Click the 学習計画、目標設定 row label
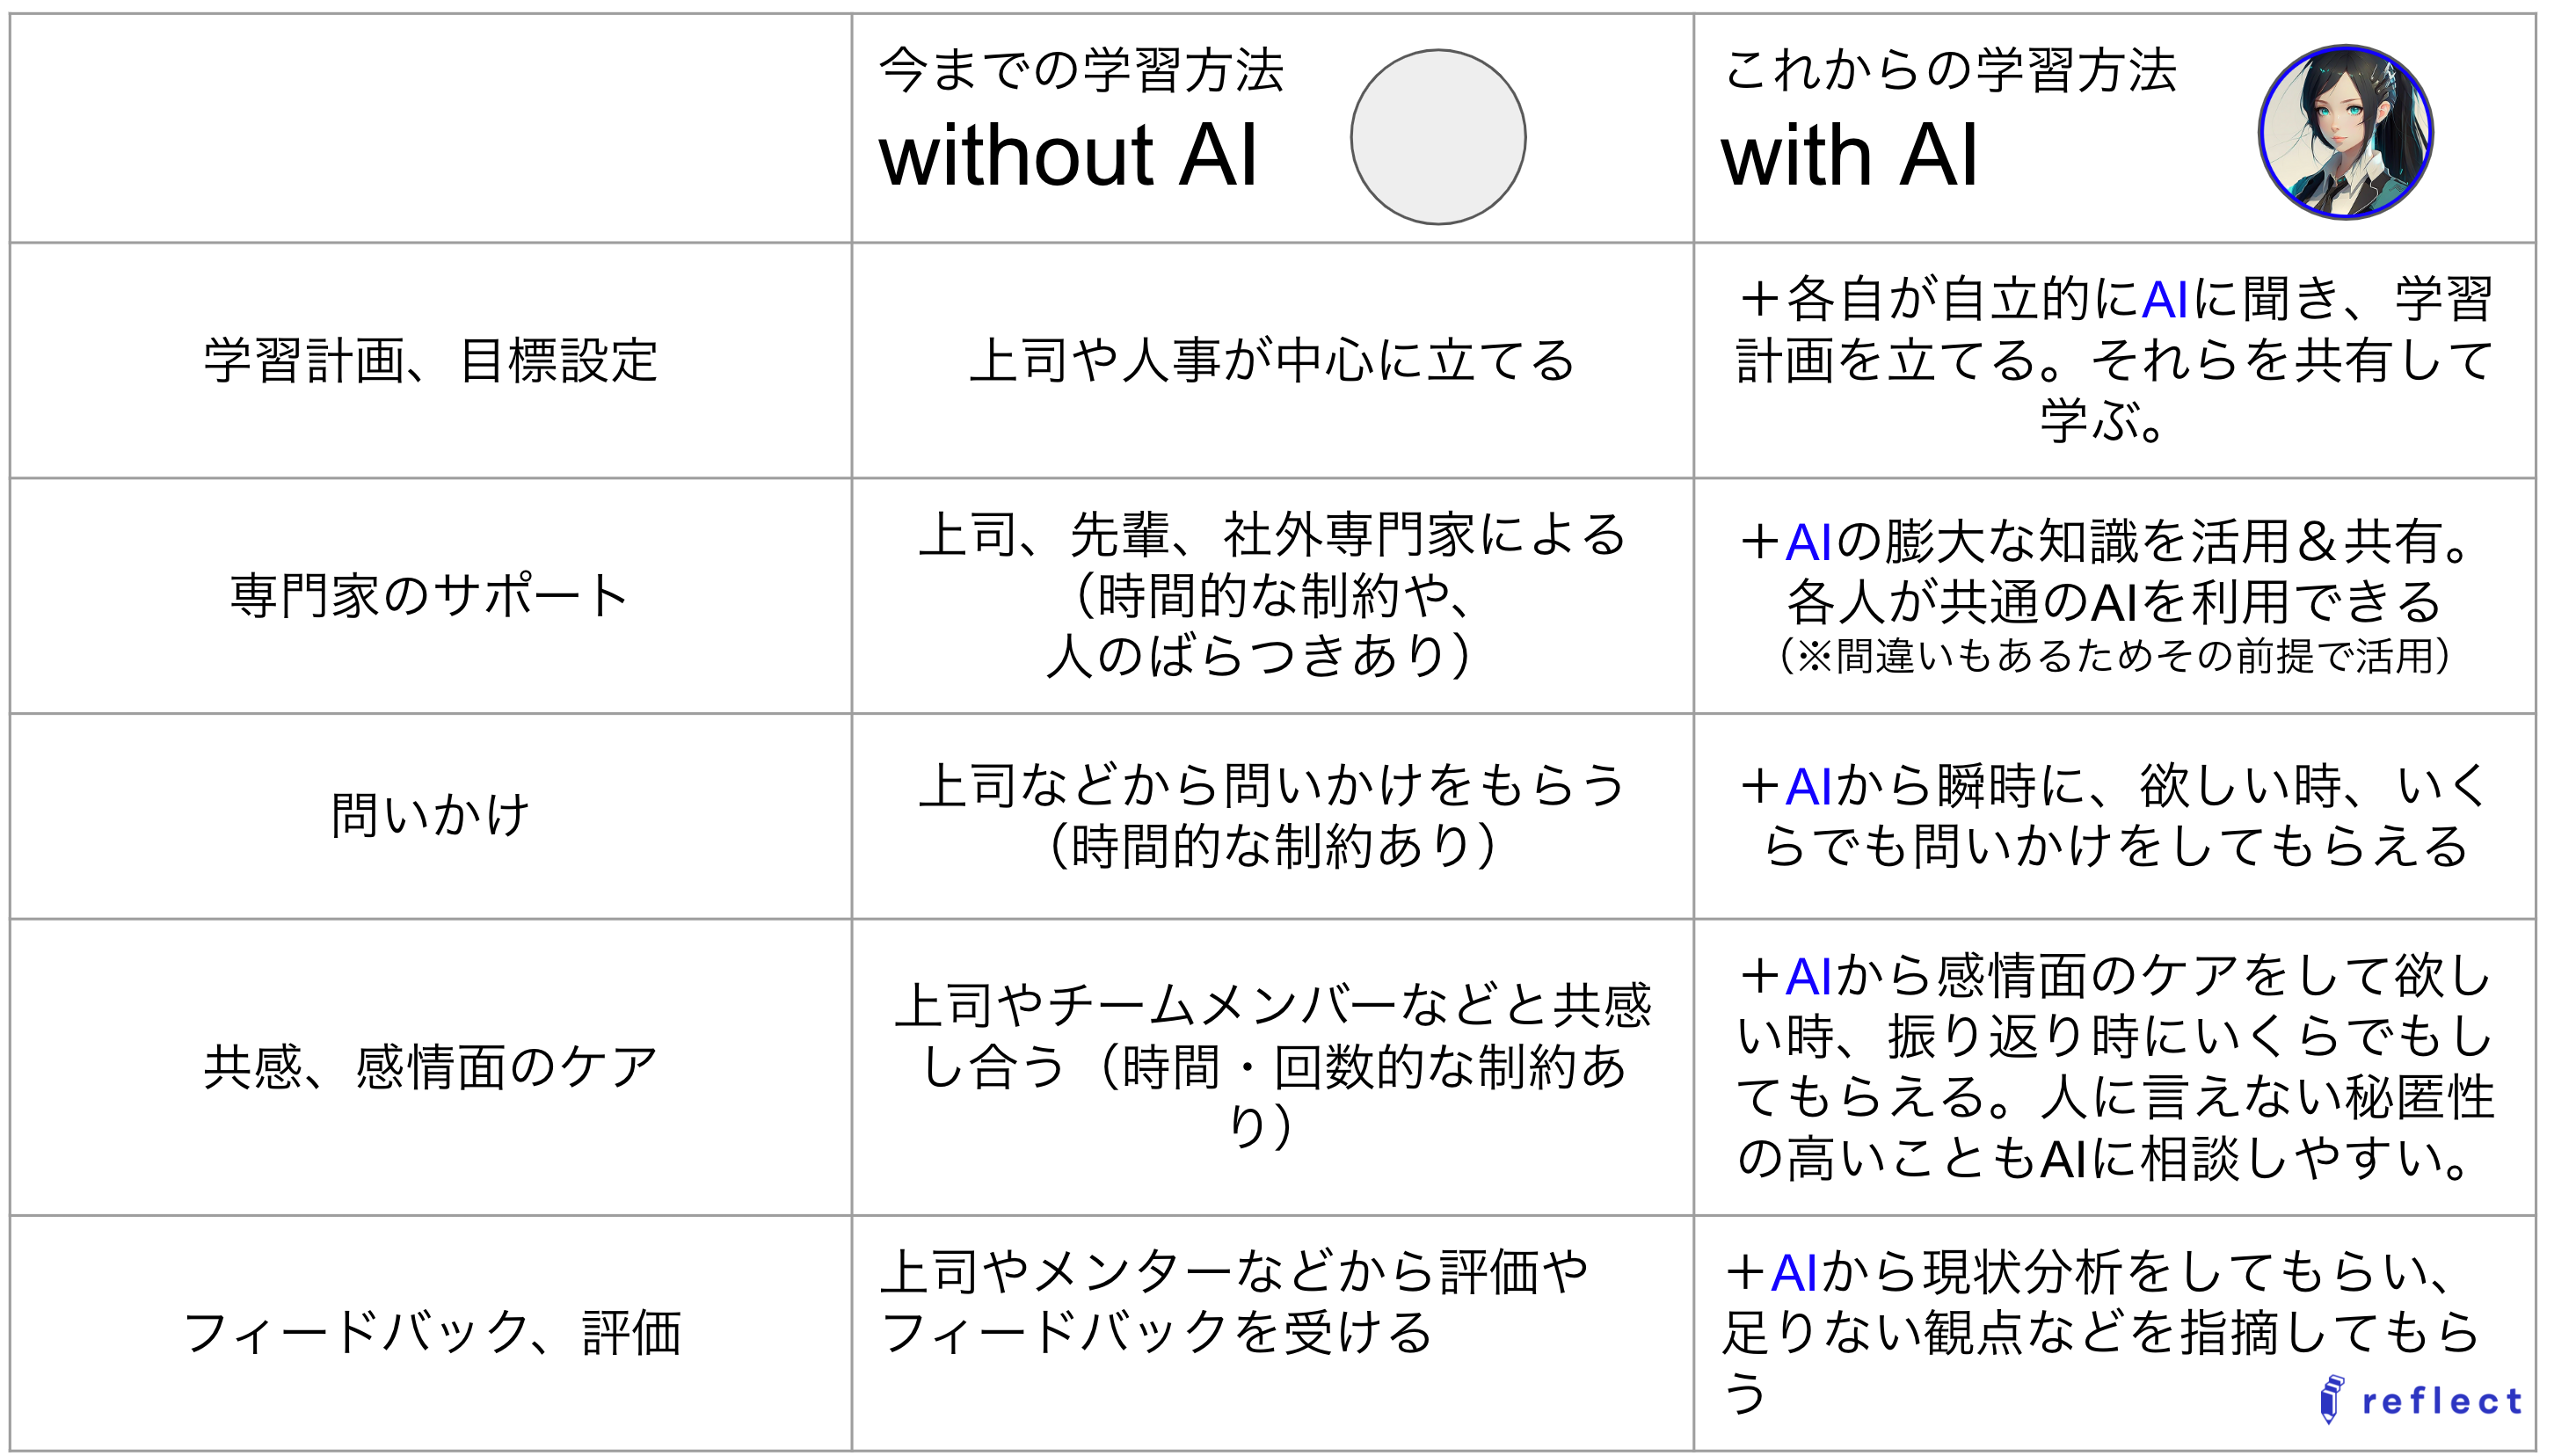Image resolution: width=2576 pixels, height=1456 pixels. click(x=431, y=361)
